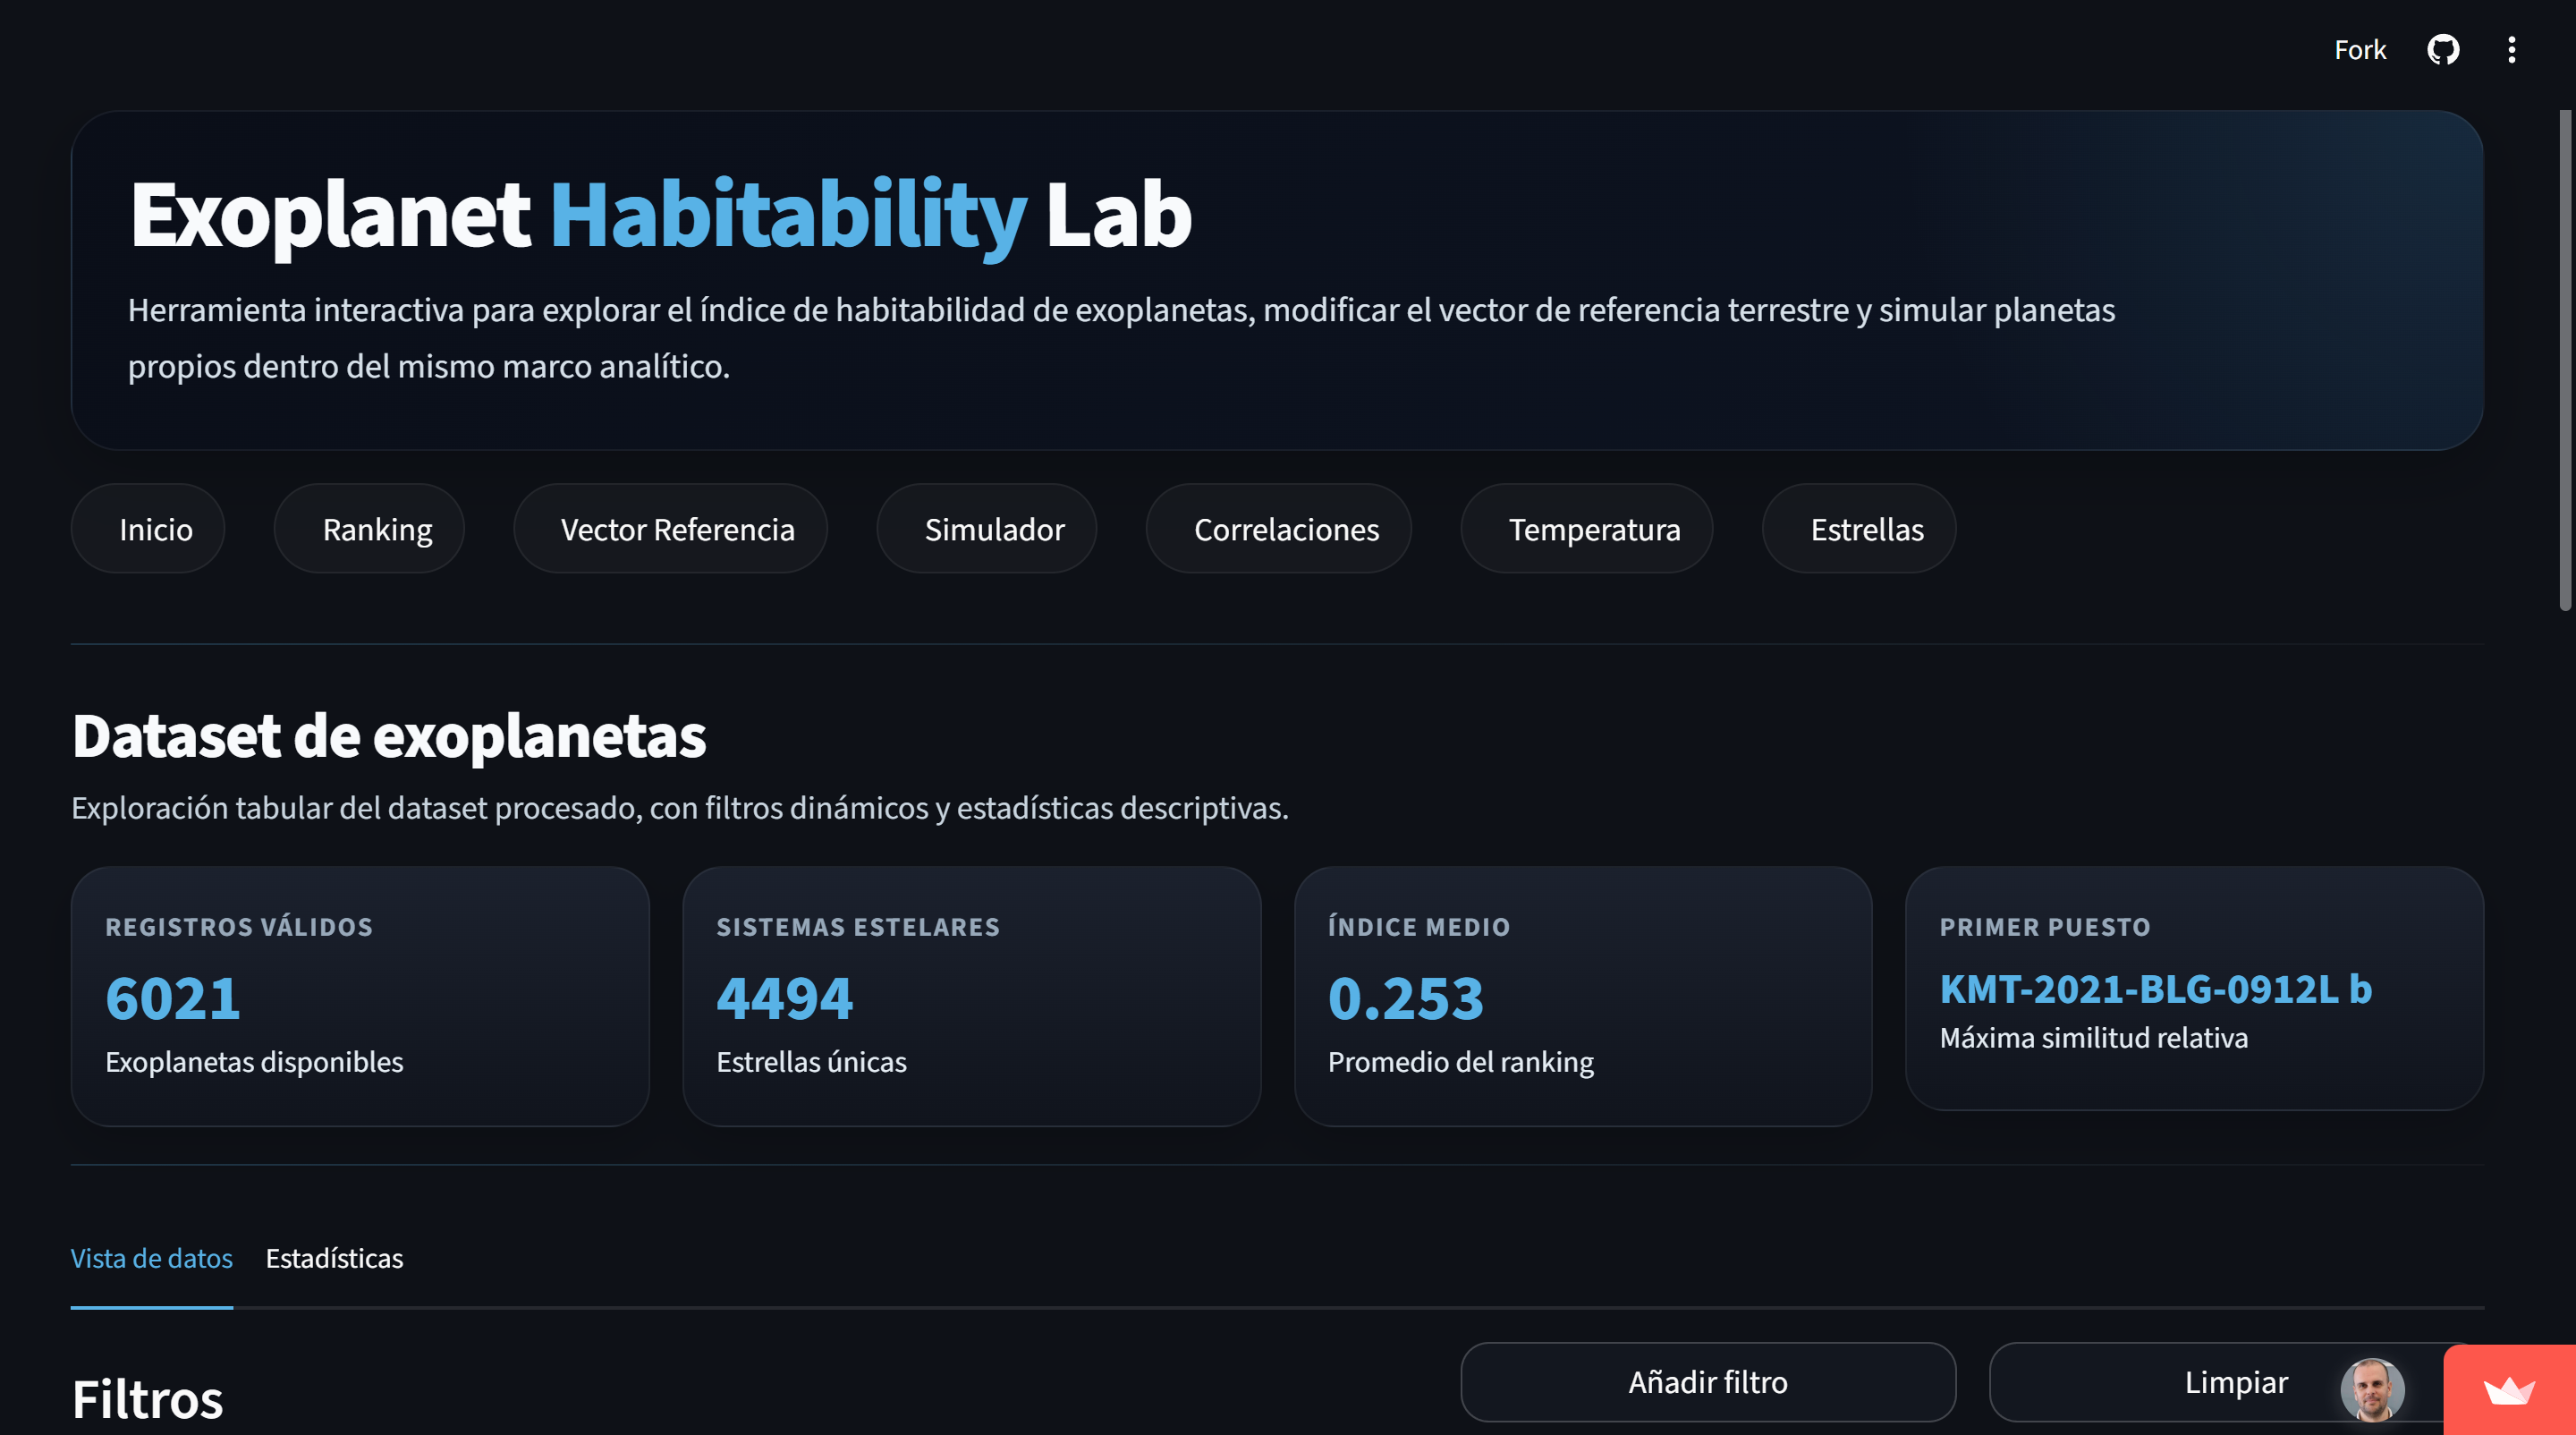Click the page vertical scrollbar
The height and width of the screenshot is (1435, 2576).
coord(2564,360)
